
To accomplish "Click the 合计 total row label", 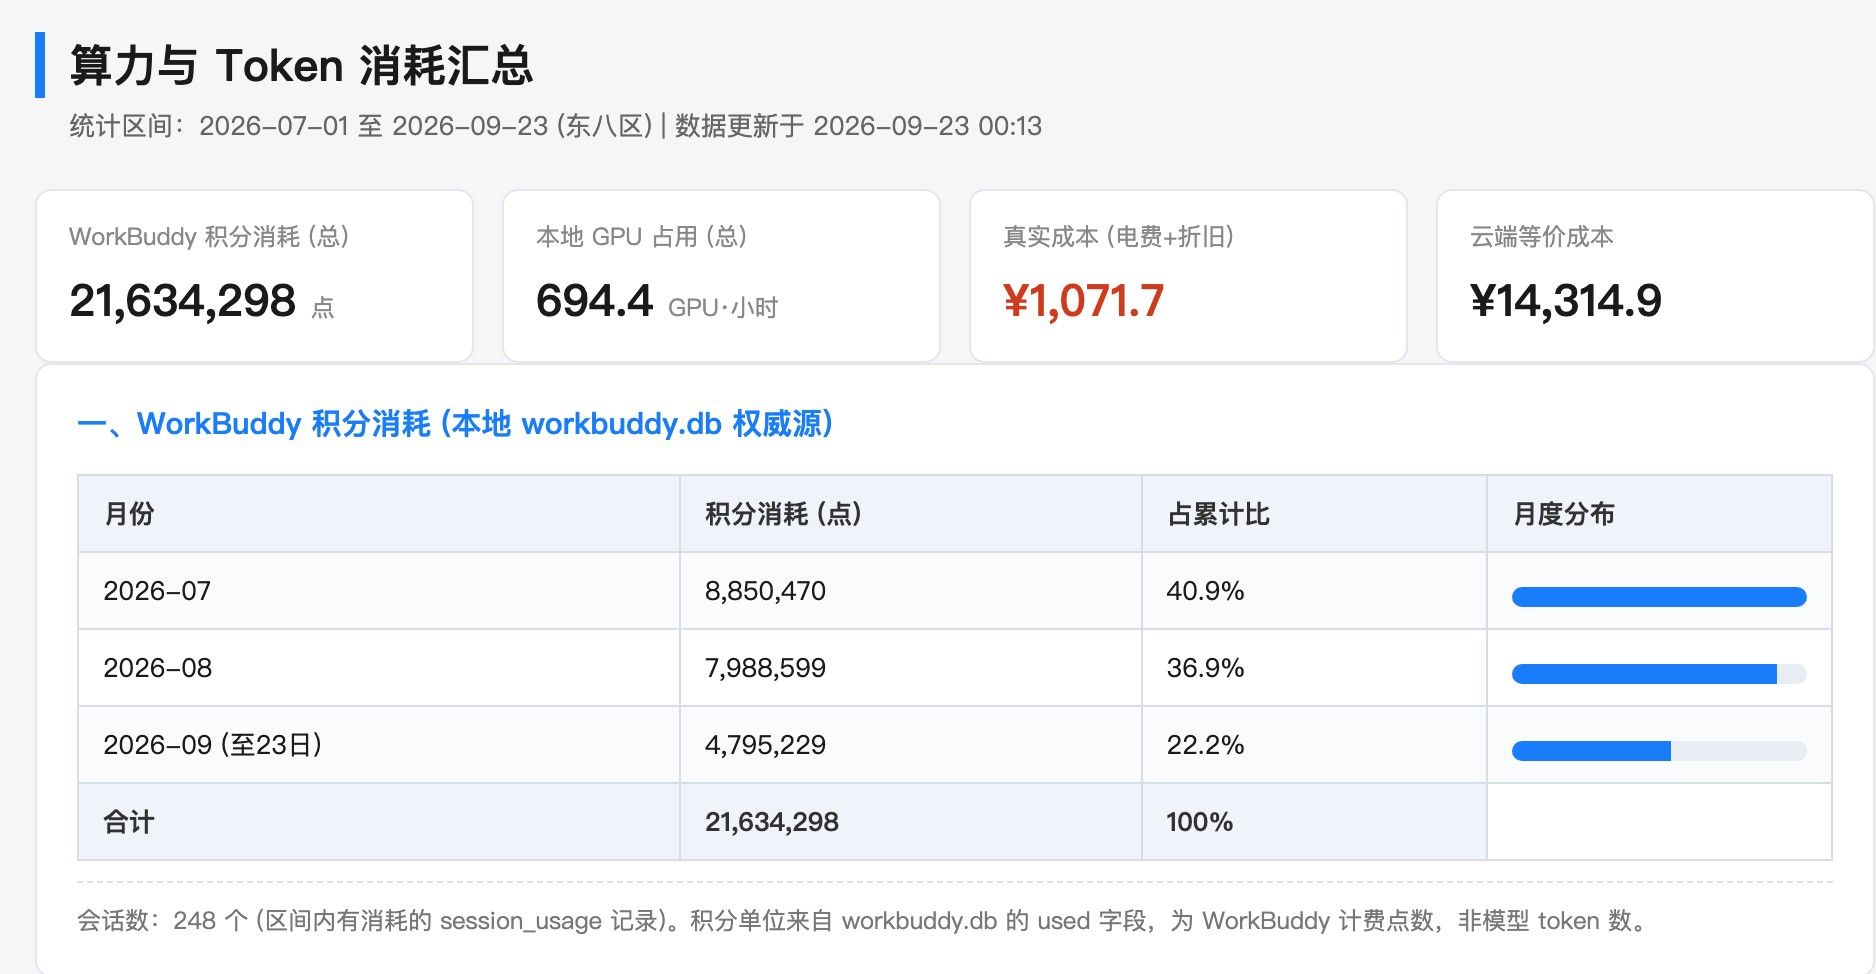I will click(129, 822).
